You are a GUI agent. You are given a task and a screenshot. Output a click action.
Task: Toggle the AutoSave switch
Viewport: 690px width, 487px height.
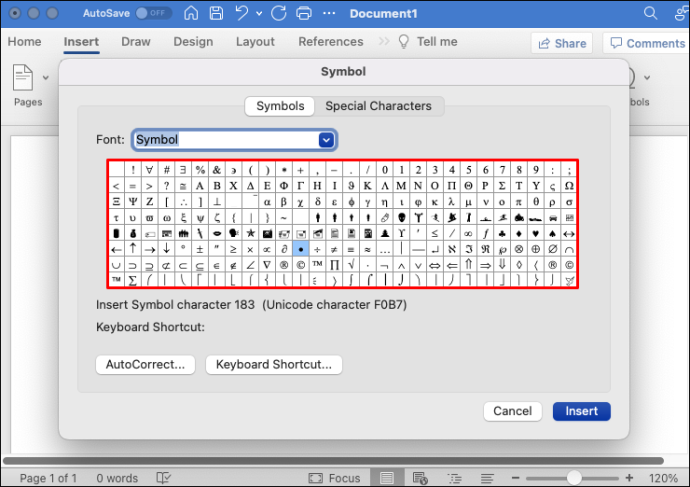(153, 13)
